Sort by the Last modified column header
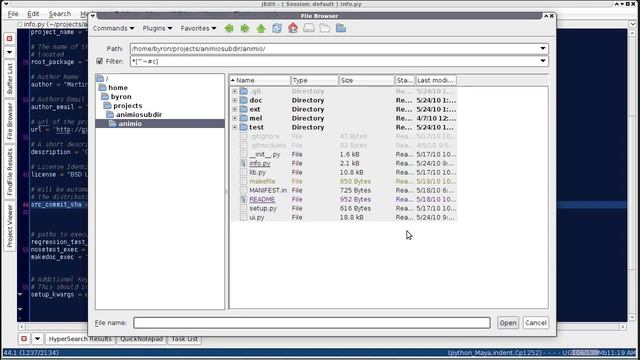 [436, 80]
